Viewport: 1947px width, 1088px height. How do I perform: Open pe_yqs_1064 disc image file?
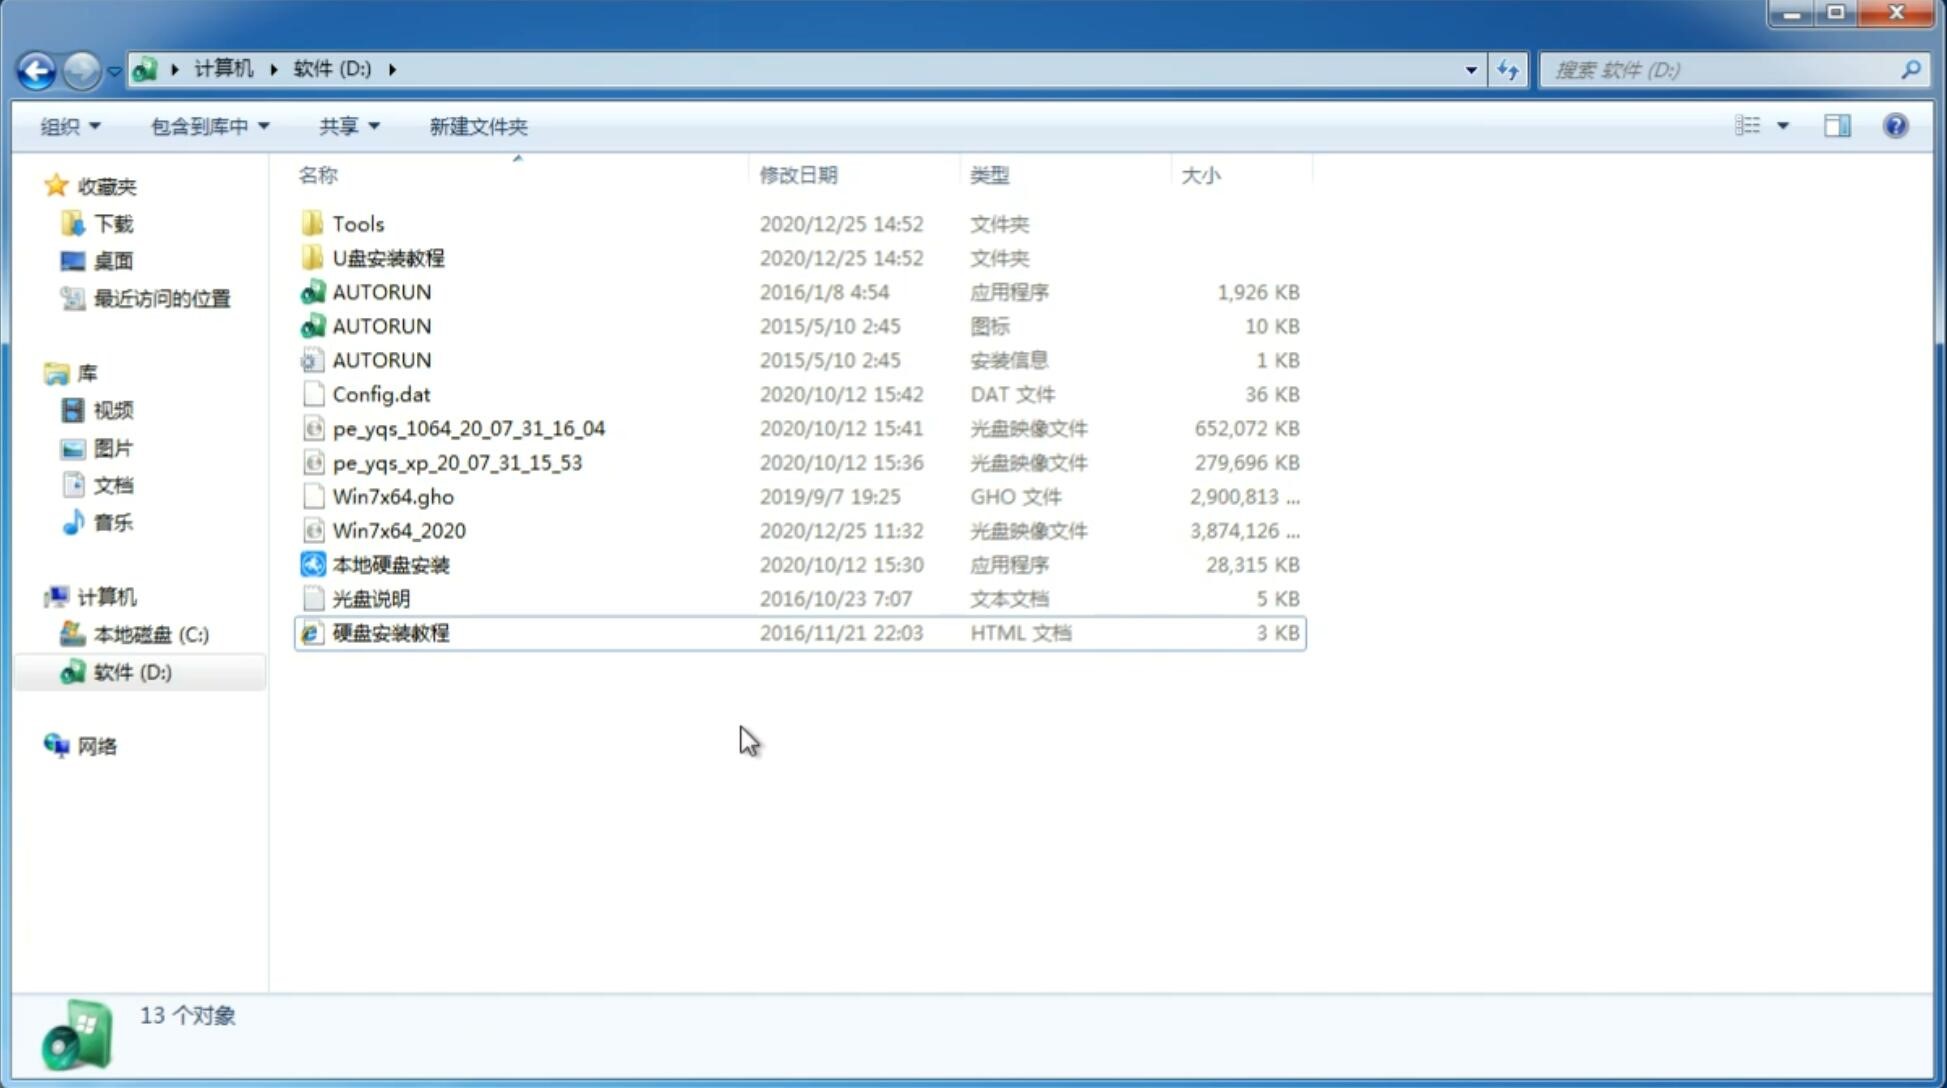(468, 428)
